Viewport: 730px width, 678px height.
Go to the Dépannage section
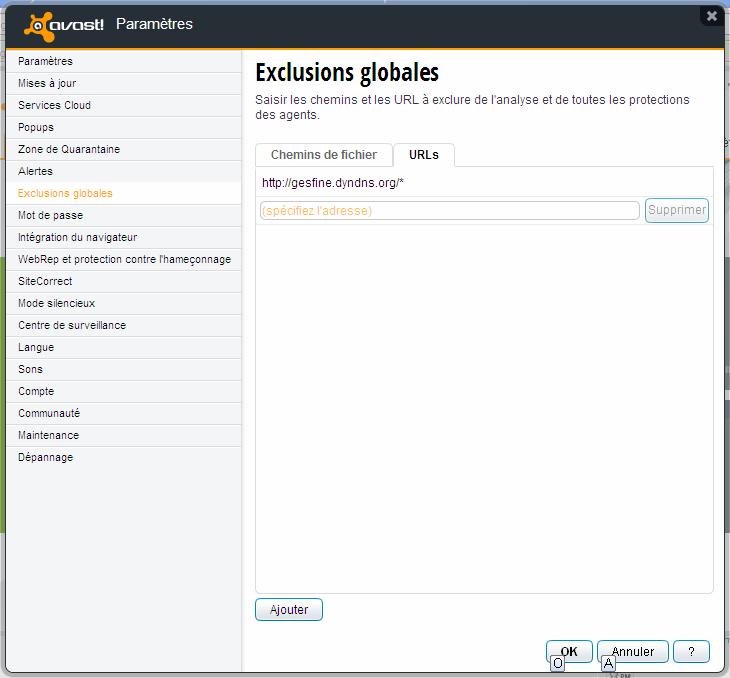click(x=45, y=457)
